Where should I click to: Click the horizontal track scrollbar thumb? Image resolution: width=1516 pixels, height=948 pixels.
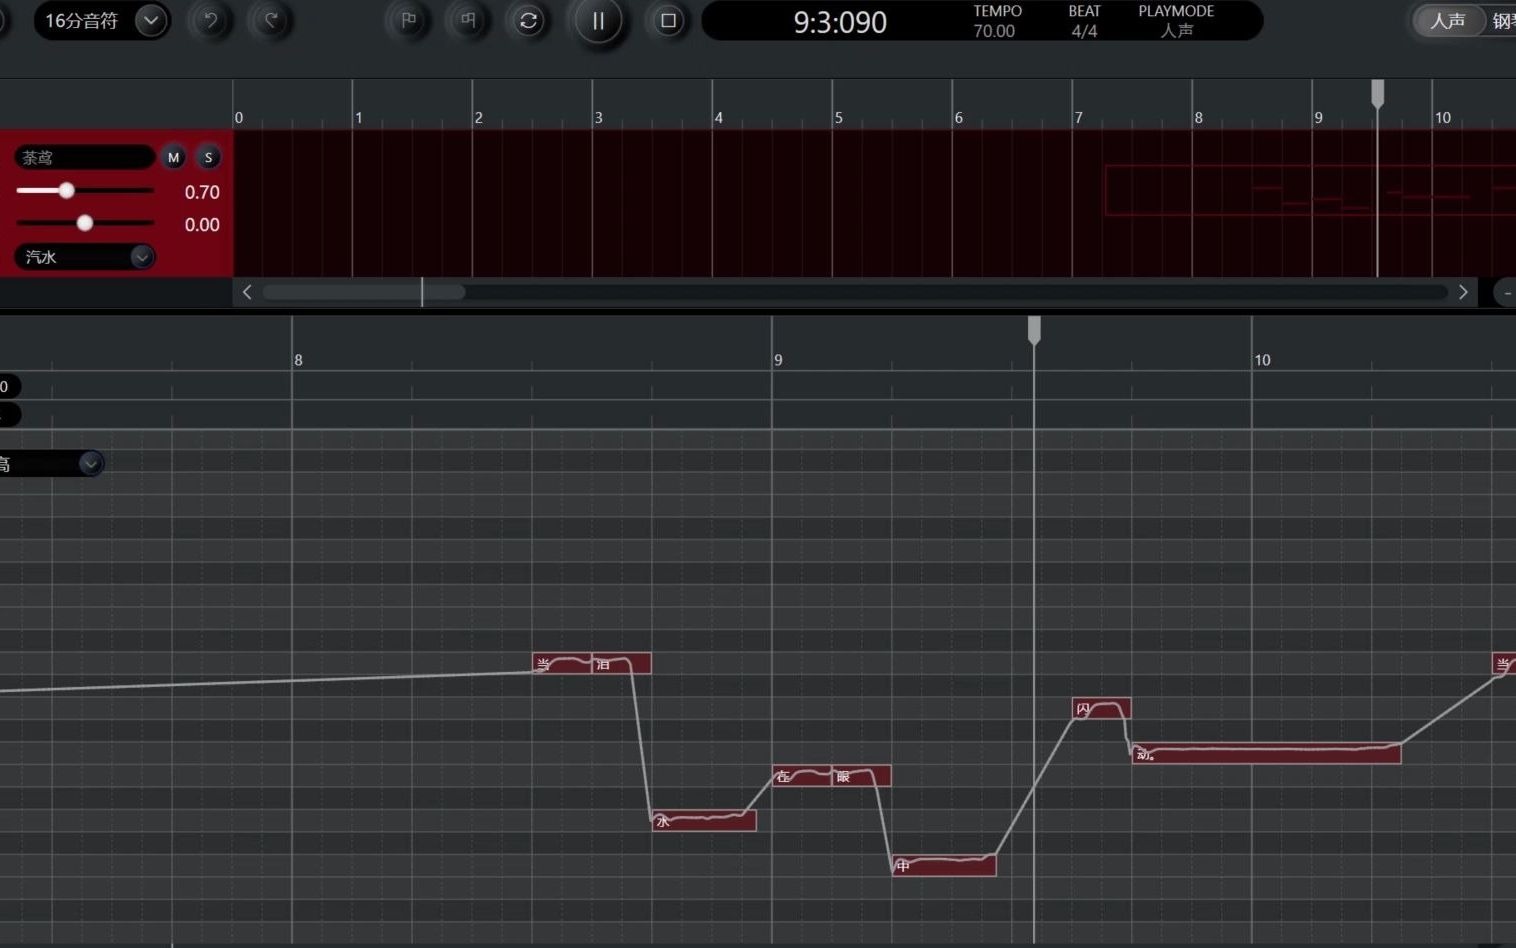pos(364,292)
